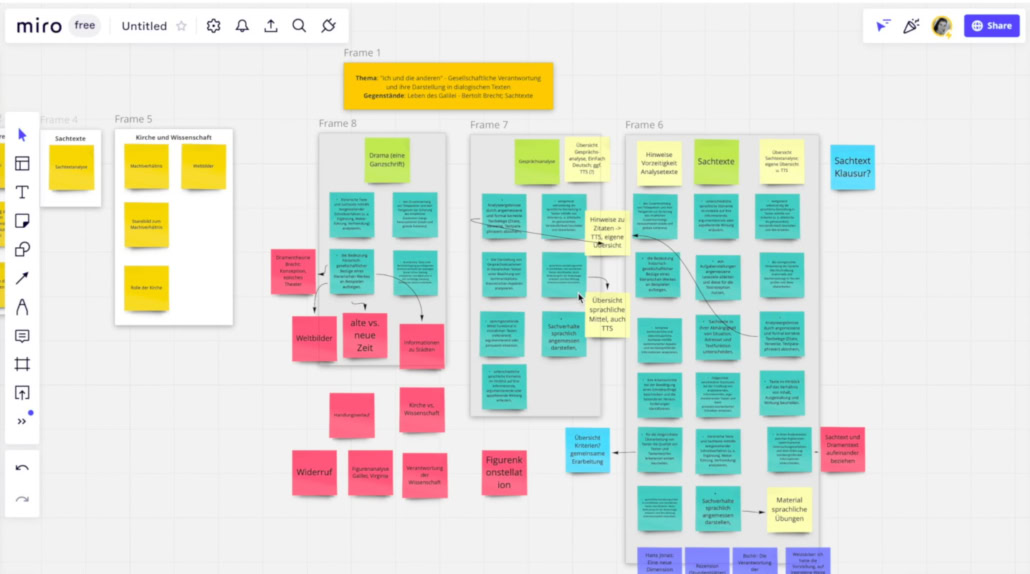This screenshot has height=574, width=1030.
Task: Select the orange Thema header note
Action: tap(448, 87)
